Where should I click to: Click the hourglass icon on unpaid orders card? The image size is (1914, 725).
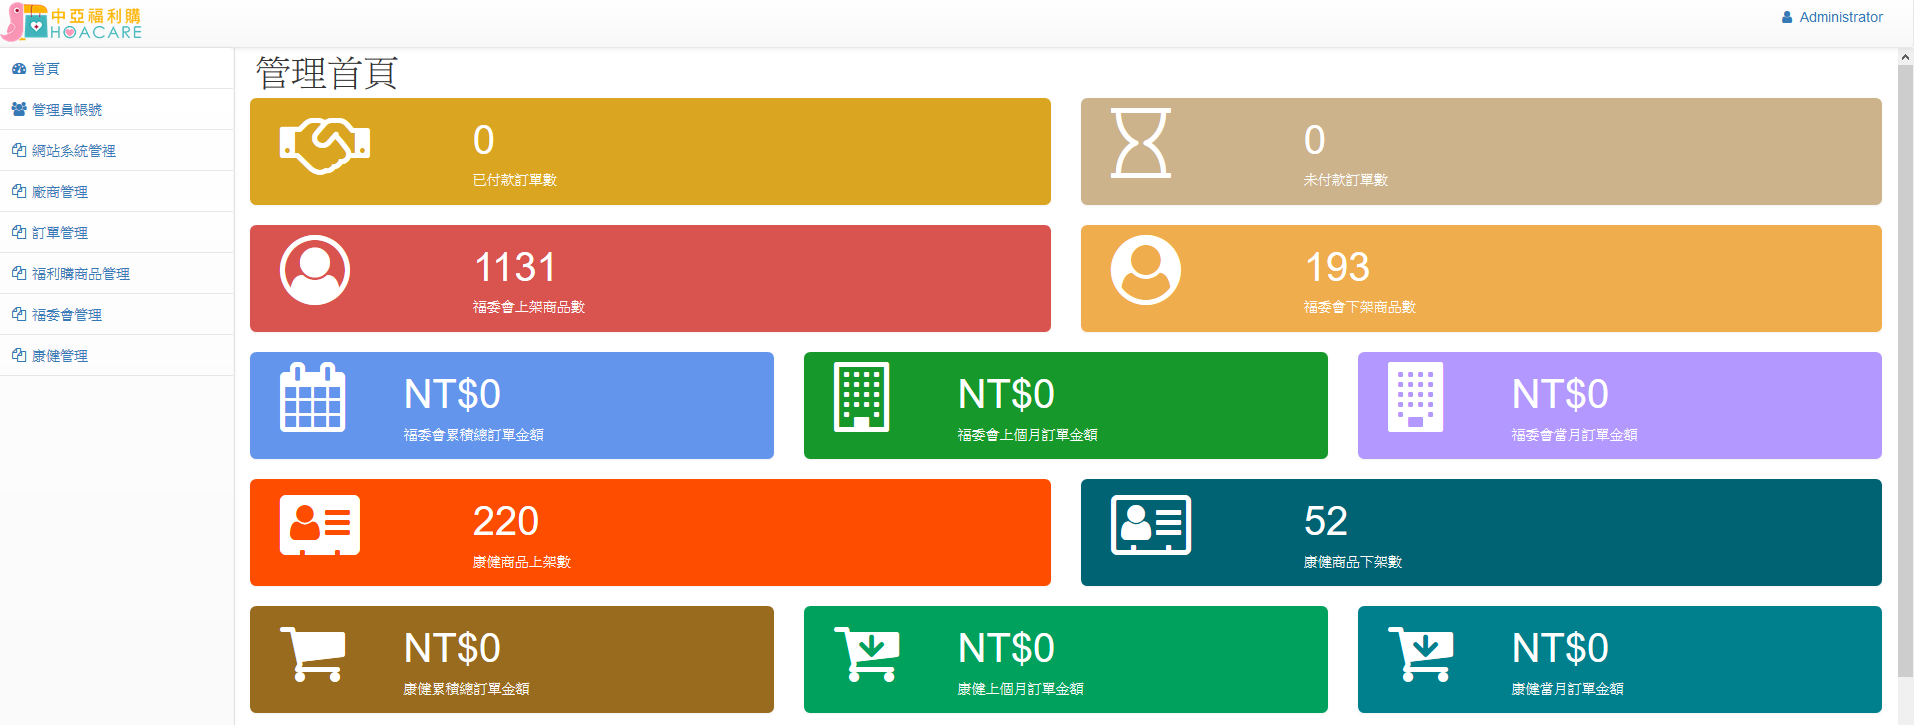(1141, 143)
